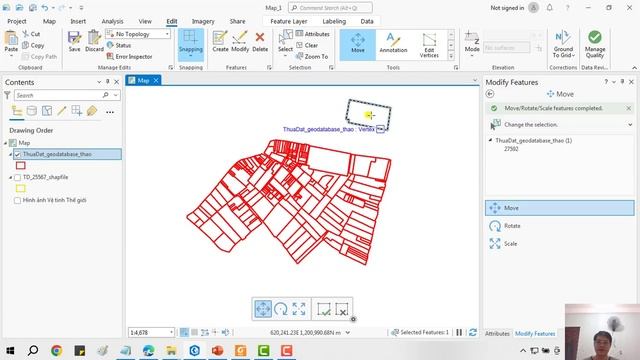Open Modify Features tool in ribbon
Viewport: 640px width, 360px height.
click(240, 41)
